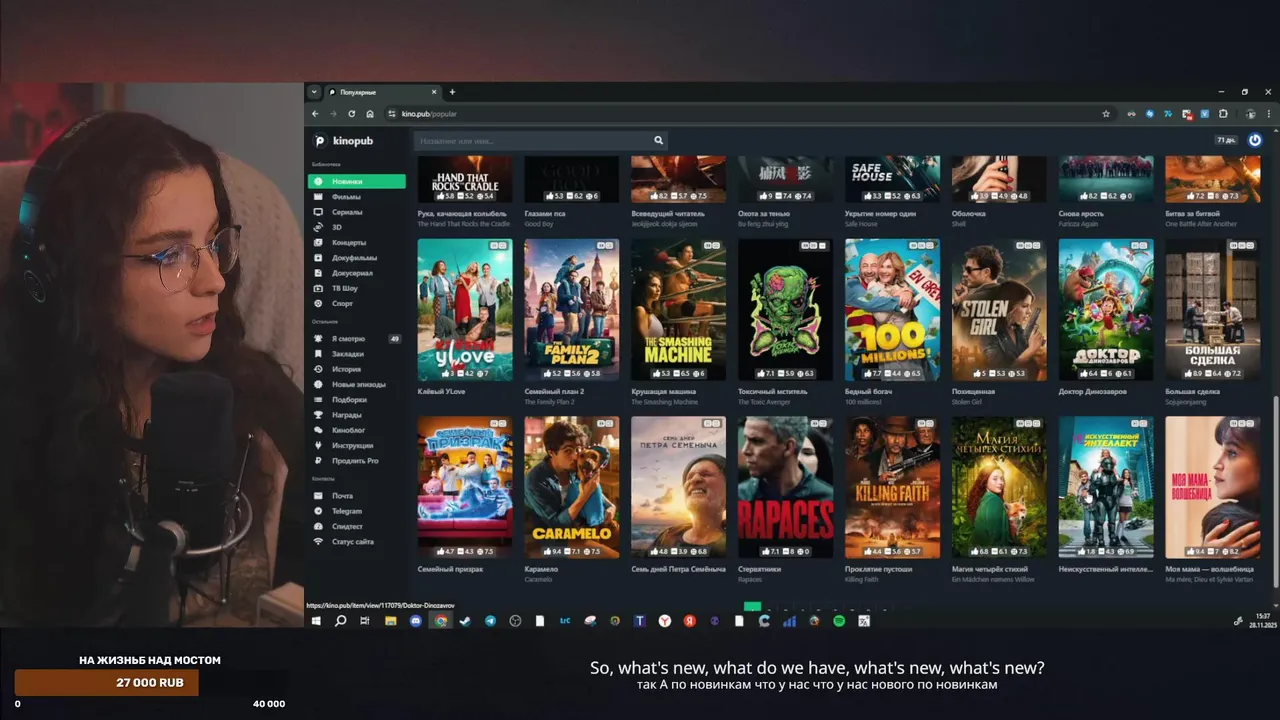1280x720 pixels.
Task: Click the ТВ Шоу icon
Action: [319, 288]
